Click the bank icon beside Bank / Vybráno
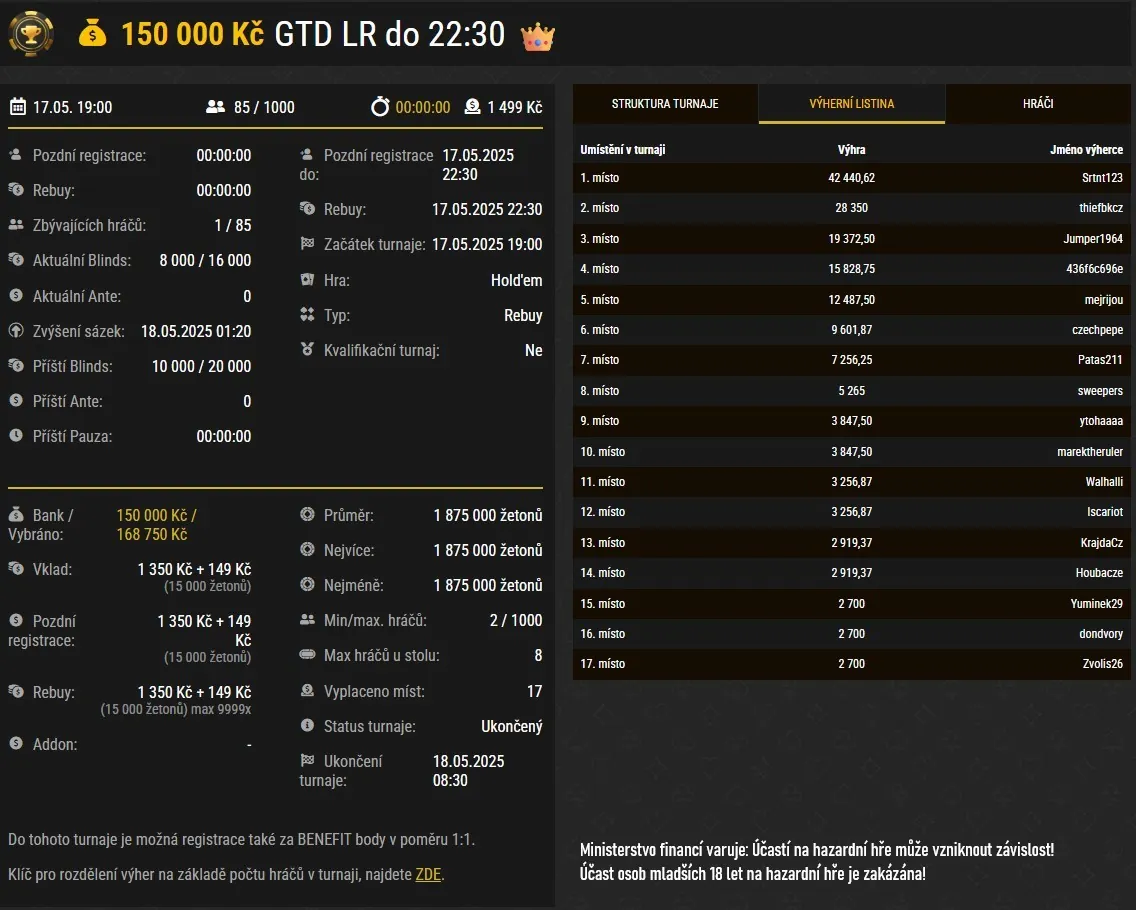The width and height of the screenshot is (1136, 910). (x=14, y=515)
